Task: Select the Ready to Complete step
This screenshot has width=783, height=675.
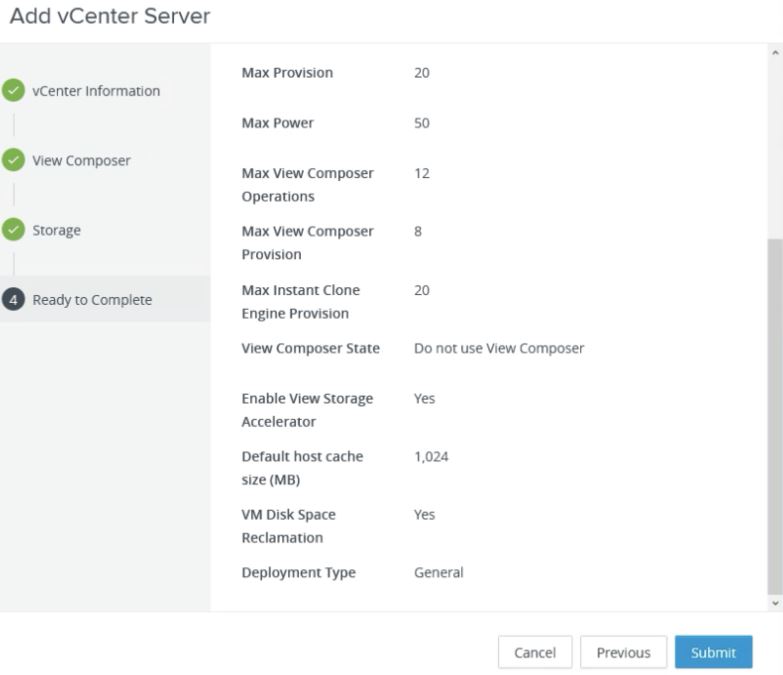Action: click(x=92, y=300)
